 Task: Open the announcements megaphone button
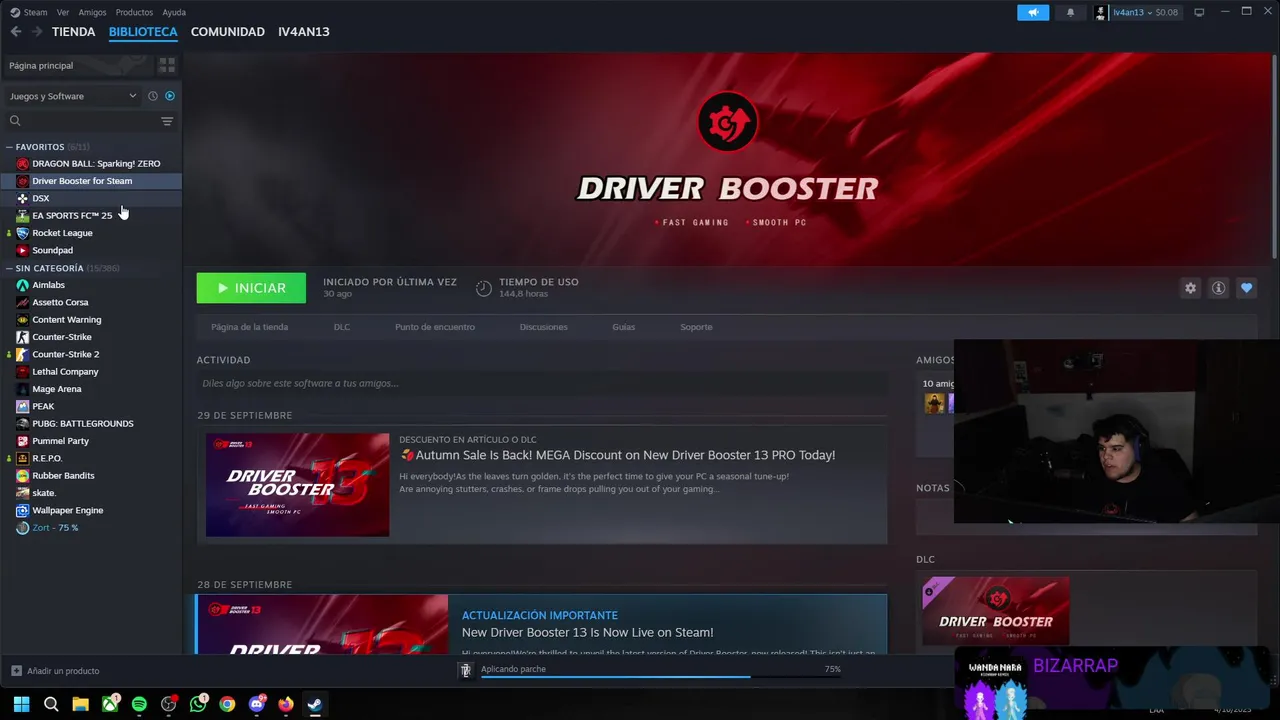tap(1033, 12)
